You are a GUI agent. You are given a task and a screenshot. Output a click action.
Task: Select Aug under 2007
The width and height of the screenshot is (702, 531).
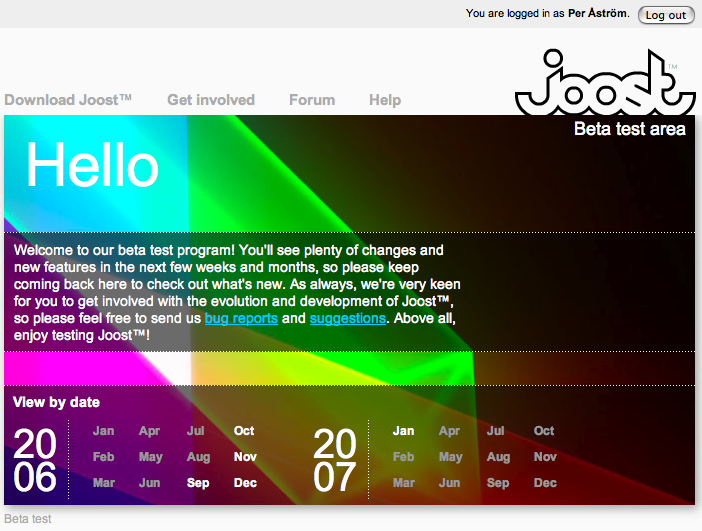(498, 457)
